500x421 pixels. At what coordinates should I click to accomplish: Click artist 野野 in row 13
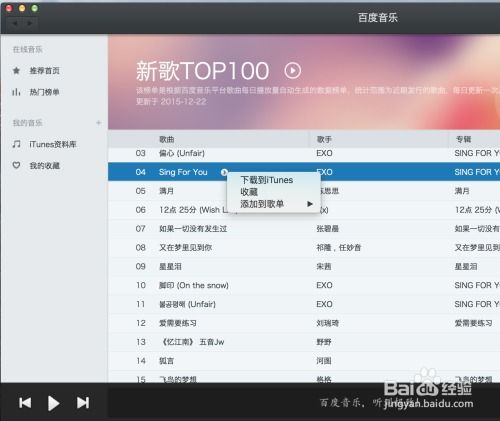[324, 342]
